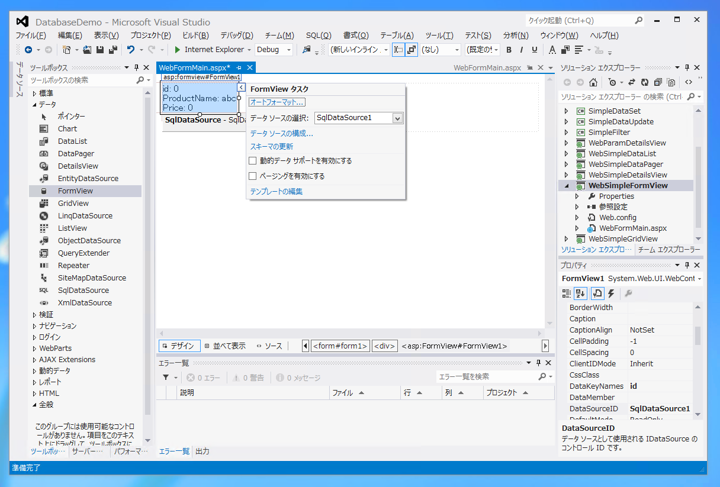Open the SQL(Q) menu
The image size is (720, 487).
pyautogui.click(x=319, y=35)
